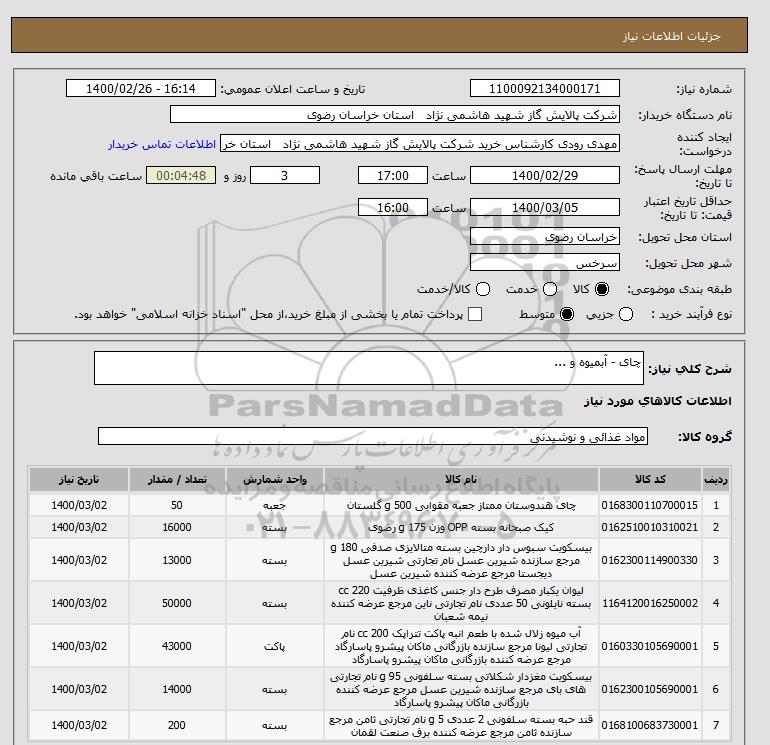Click the general need description text area
The height and width of the screenshot is (745, 770).
[x=368, y=368]
